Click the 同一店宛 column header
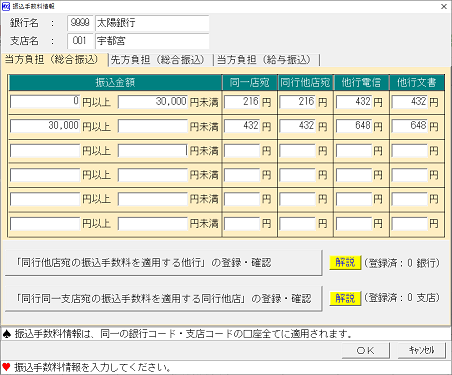This screenshot has width=452, height=375. 250,82
